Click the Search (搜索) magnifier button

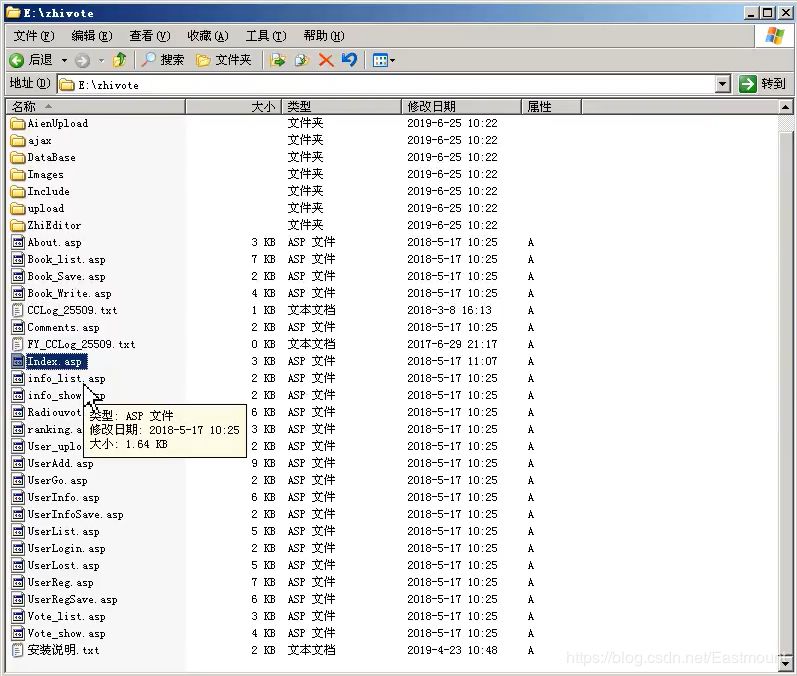click(162, 60)
